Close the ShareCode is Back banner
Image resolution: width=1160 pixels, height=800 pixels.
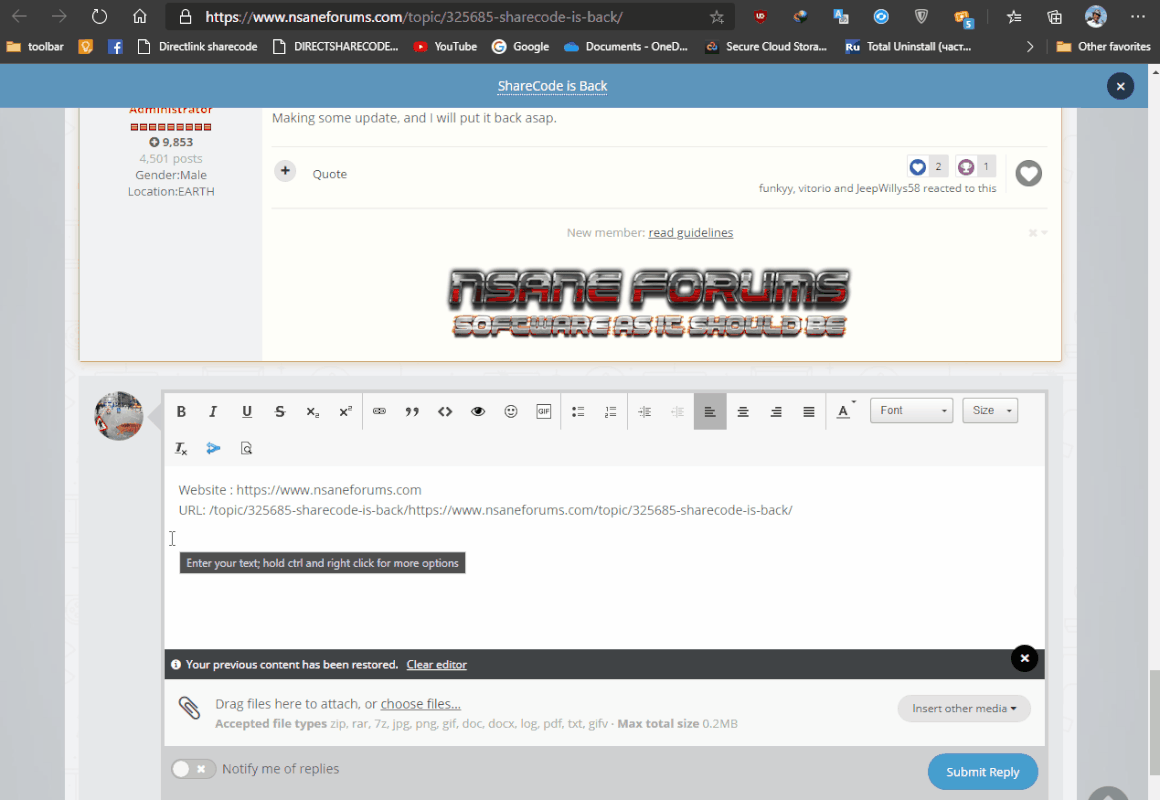1120,87
